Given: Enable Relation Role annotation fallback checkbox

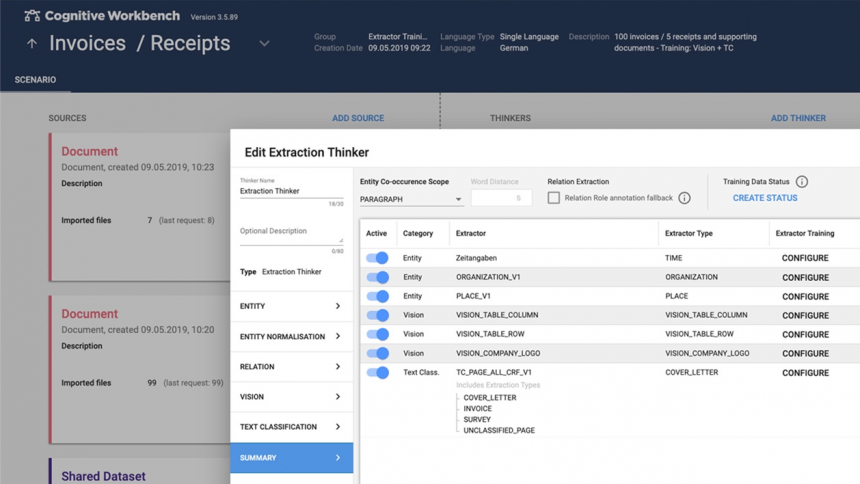Looking at the screenshot, I should [x=554, y=198].
